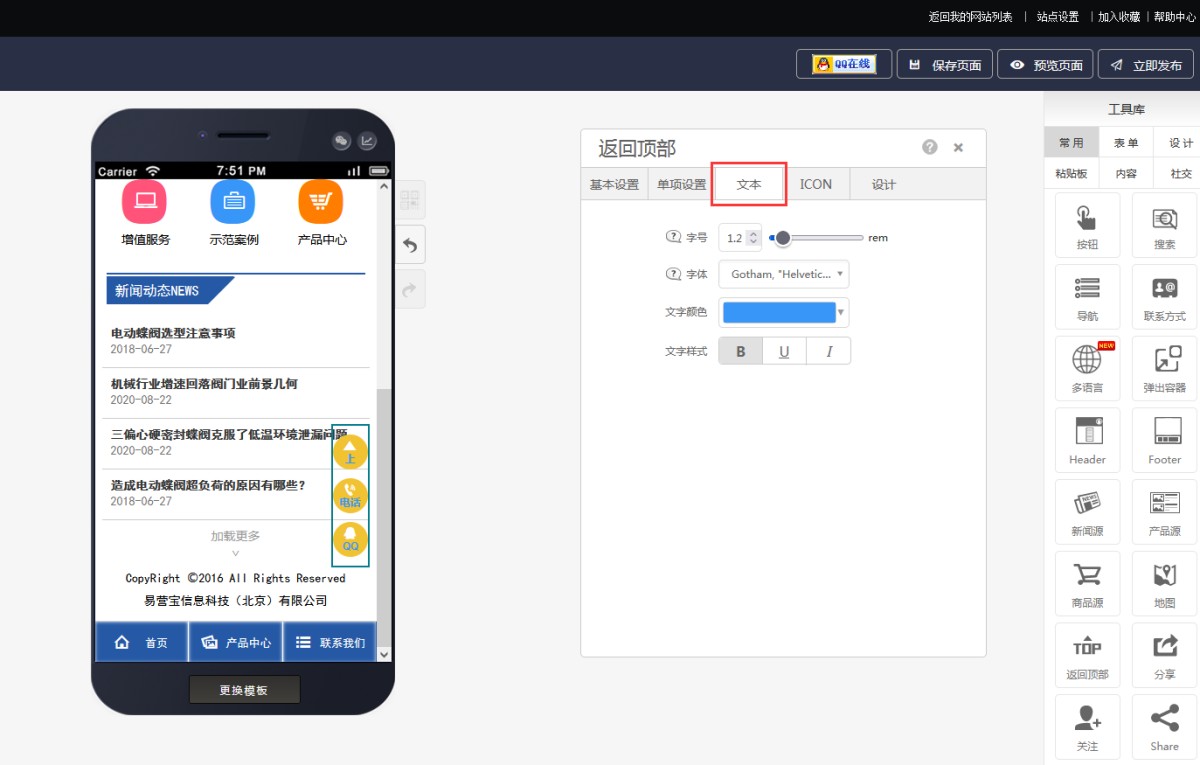The image size is (1200, 765).
Task: Click chat bubble icon on phone frame
Action: point(341,141)
